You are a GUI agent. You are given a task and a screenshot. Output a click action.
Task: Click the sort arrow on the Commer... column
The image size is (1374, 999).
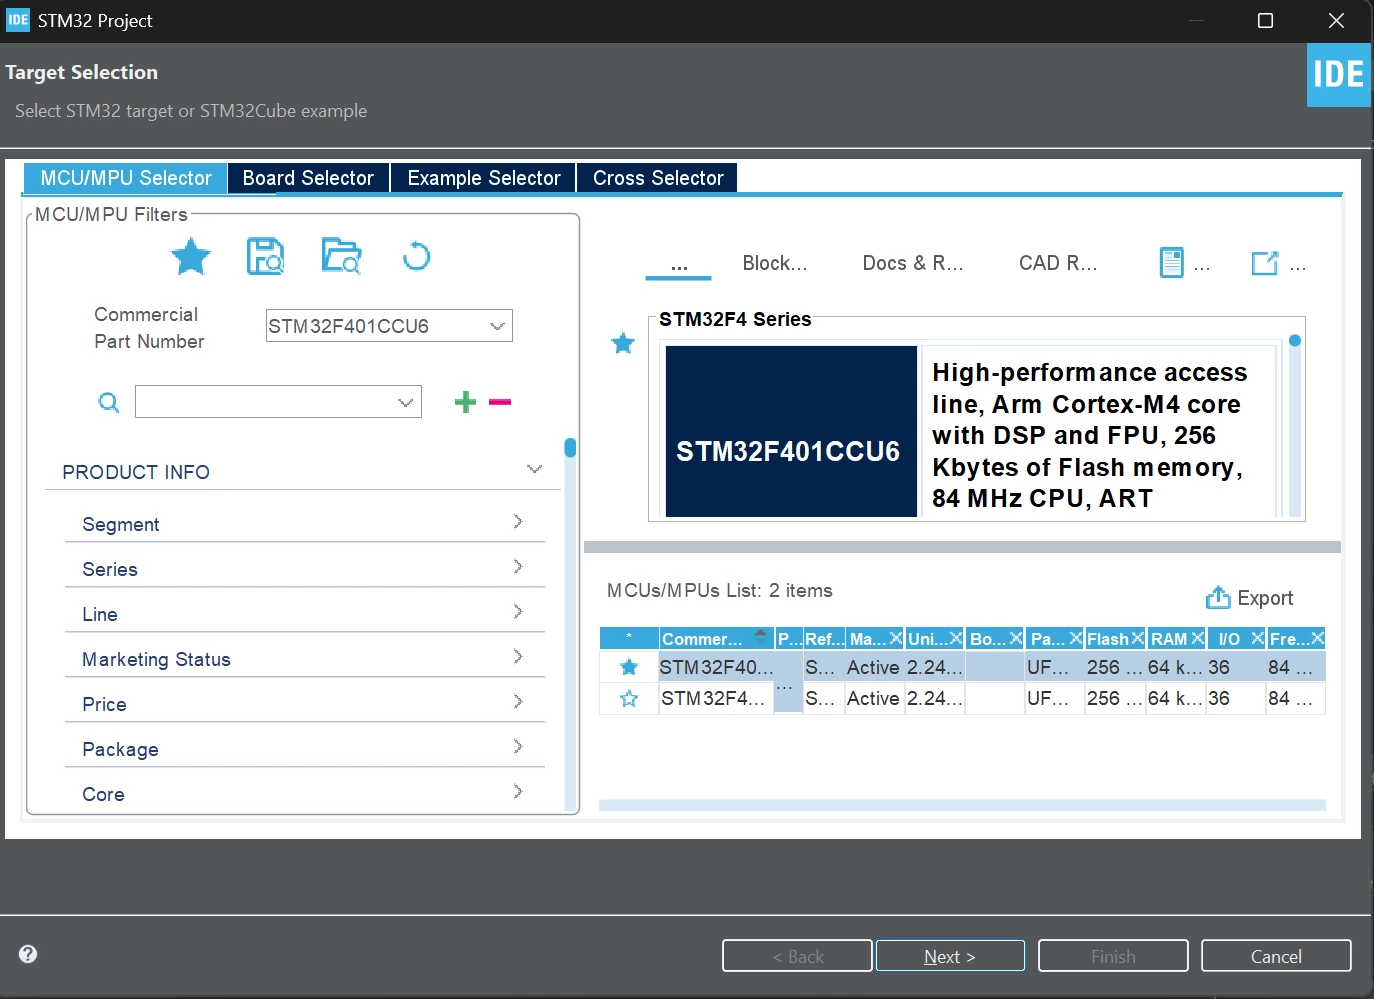point(761,634)
